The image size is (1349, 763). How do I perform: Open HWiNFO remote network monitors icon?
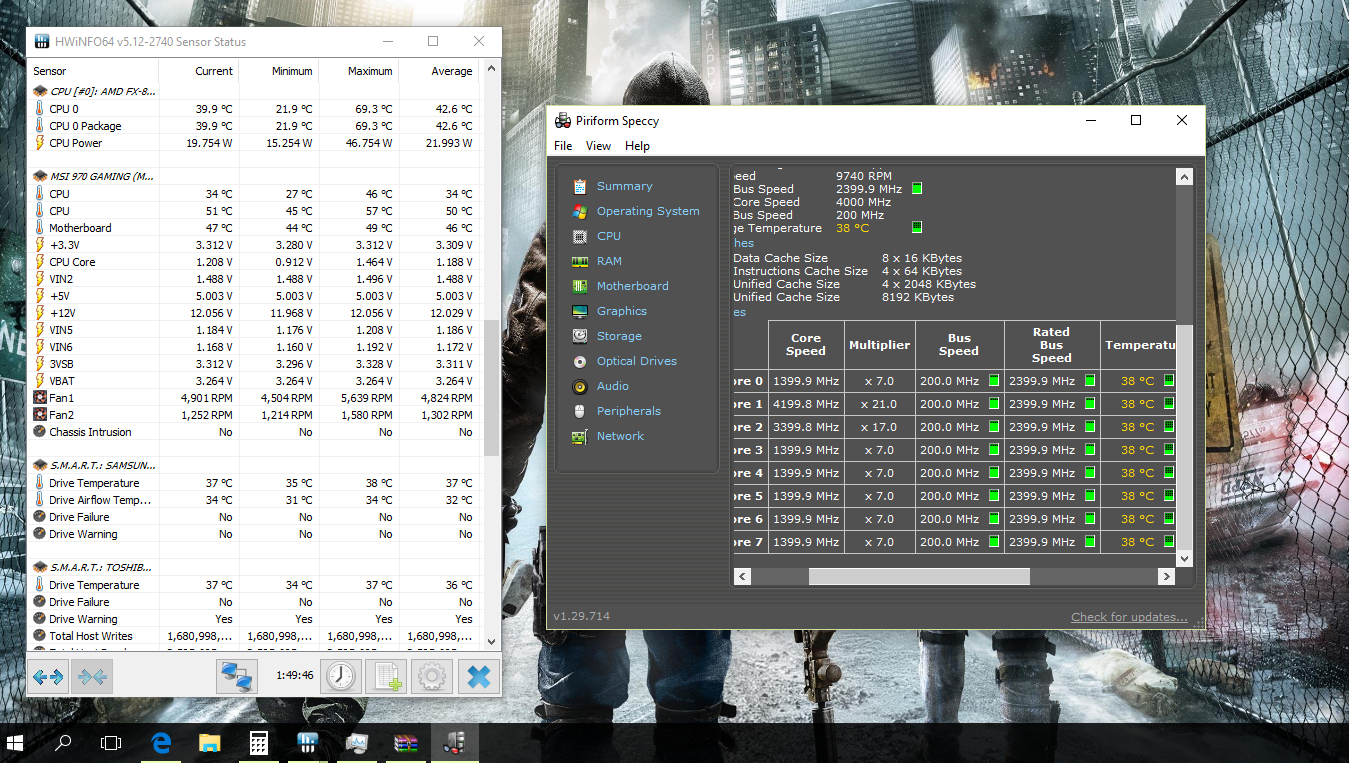(237, 677)
